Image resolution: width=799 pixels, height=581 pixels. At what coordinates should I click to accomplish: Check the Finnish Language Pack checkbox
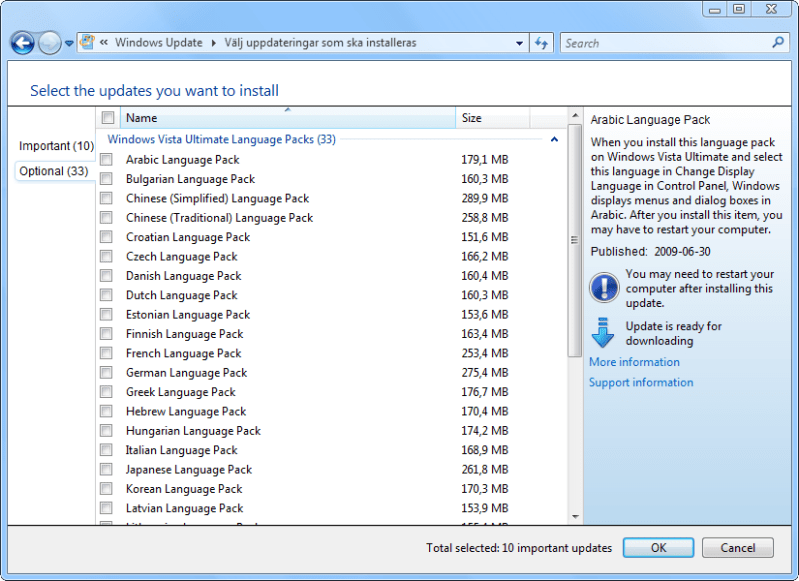tap(106, 334)
